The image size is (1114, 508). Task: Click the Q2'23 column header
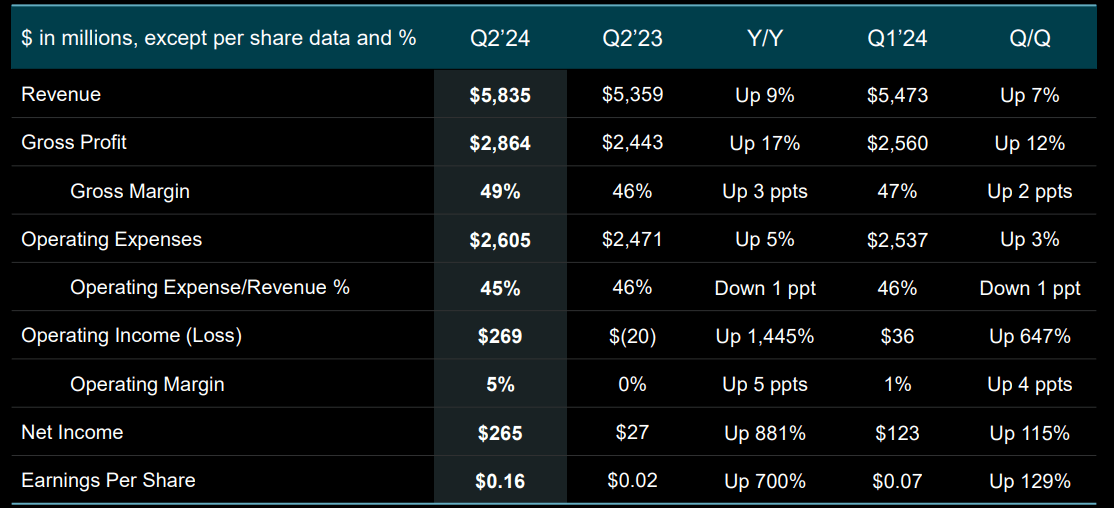[632, 39]
